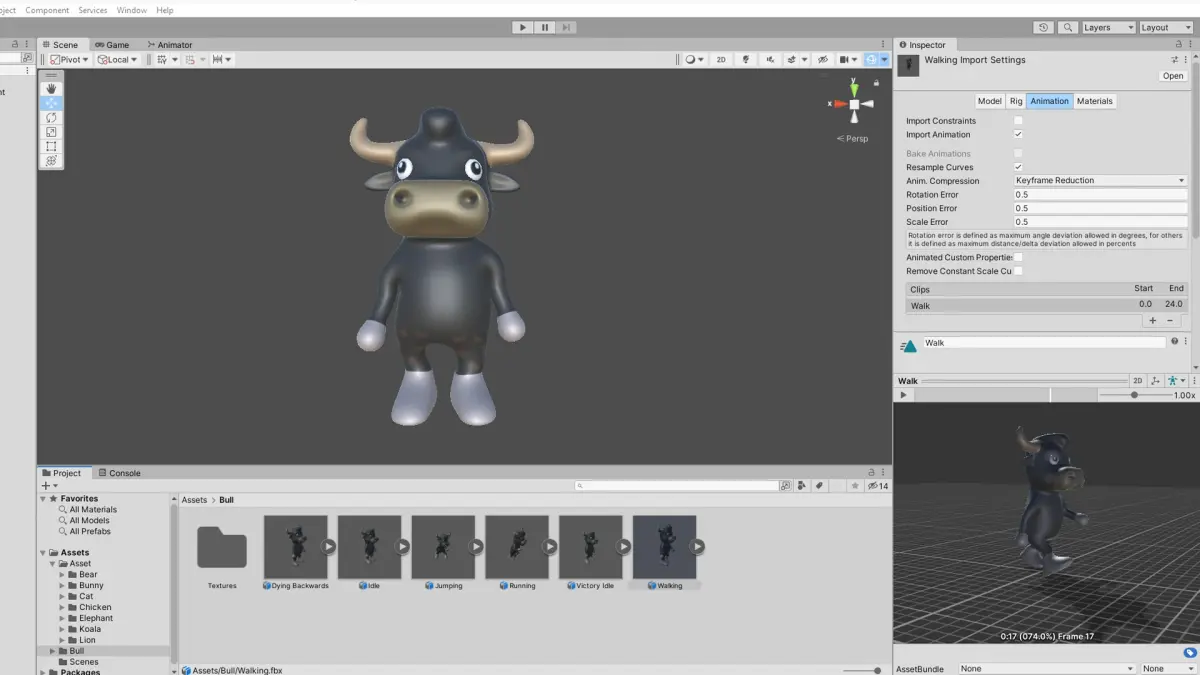Toggle Remove Constant Scale Curves checkbox
1200x675 pixels.
(1018, 271)
